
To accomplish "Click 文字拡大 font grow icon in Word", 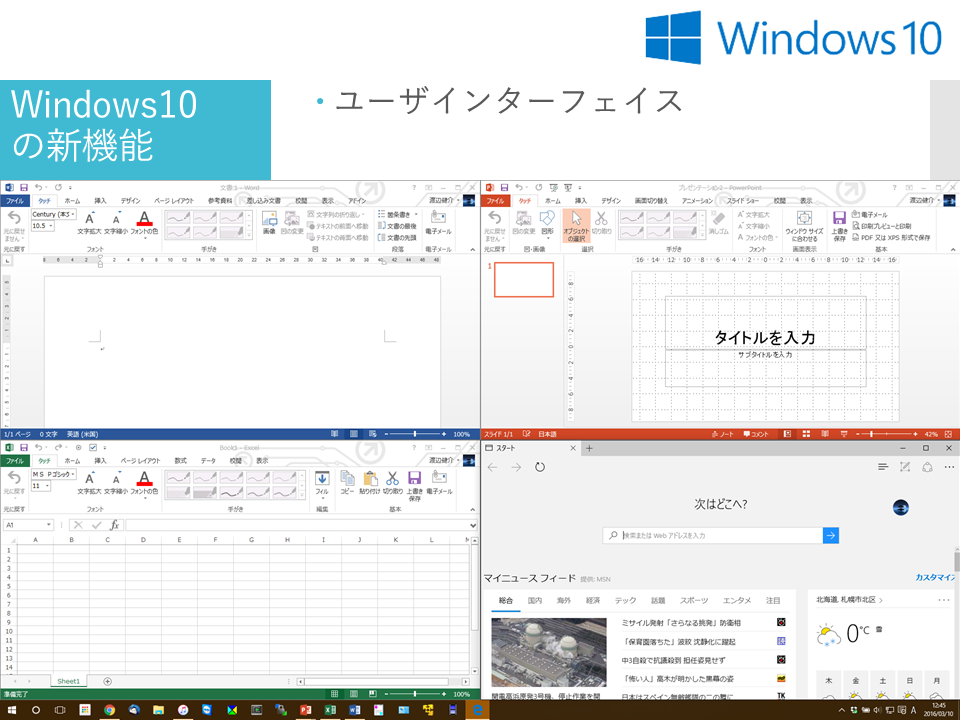I will [x=89, y=219].
